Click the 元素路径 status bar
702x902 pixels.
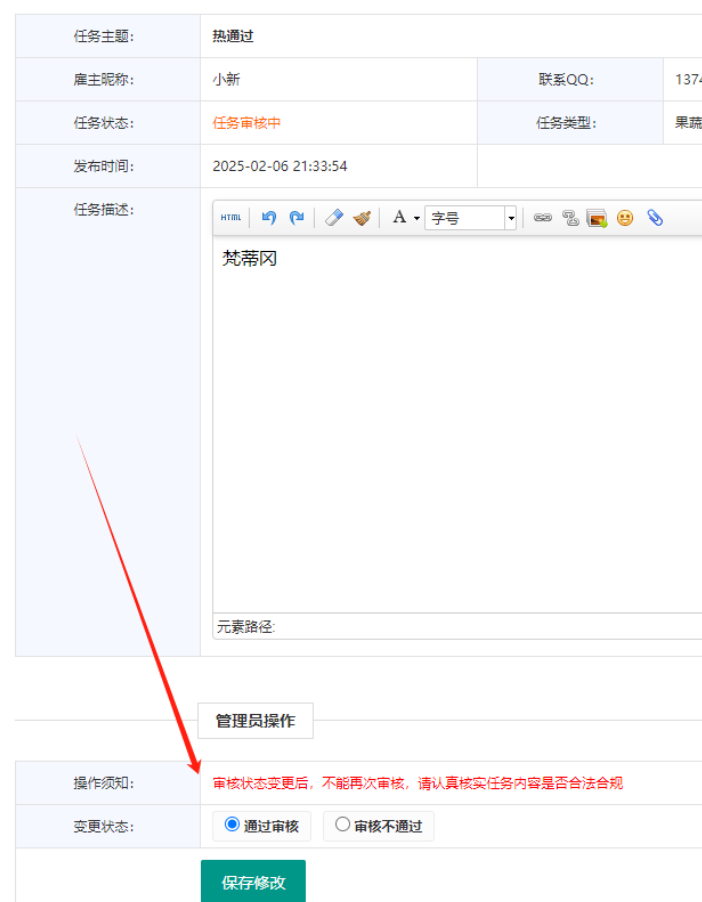pos(457,626)
